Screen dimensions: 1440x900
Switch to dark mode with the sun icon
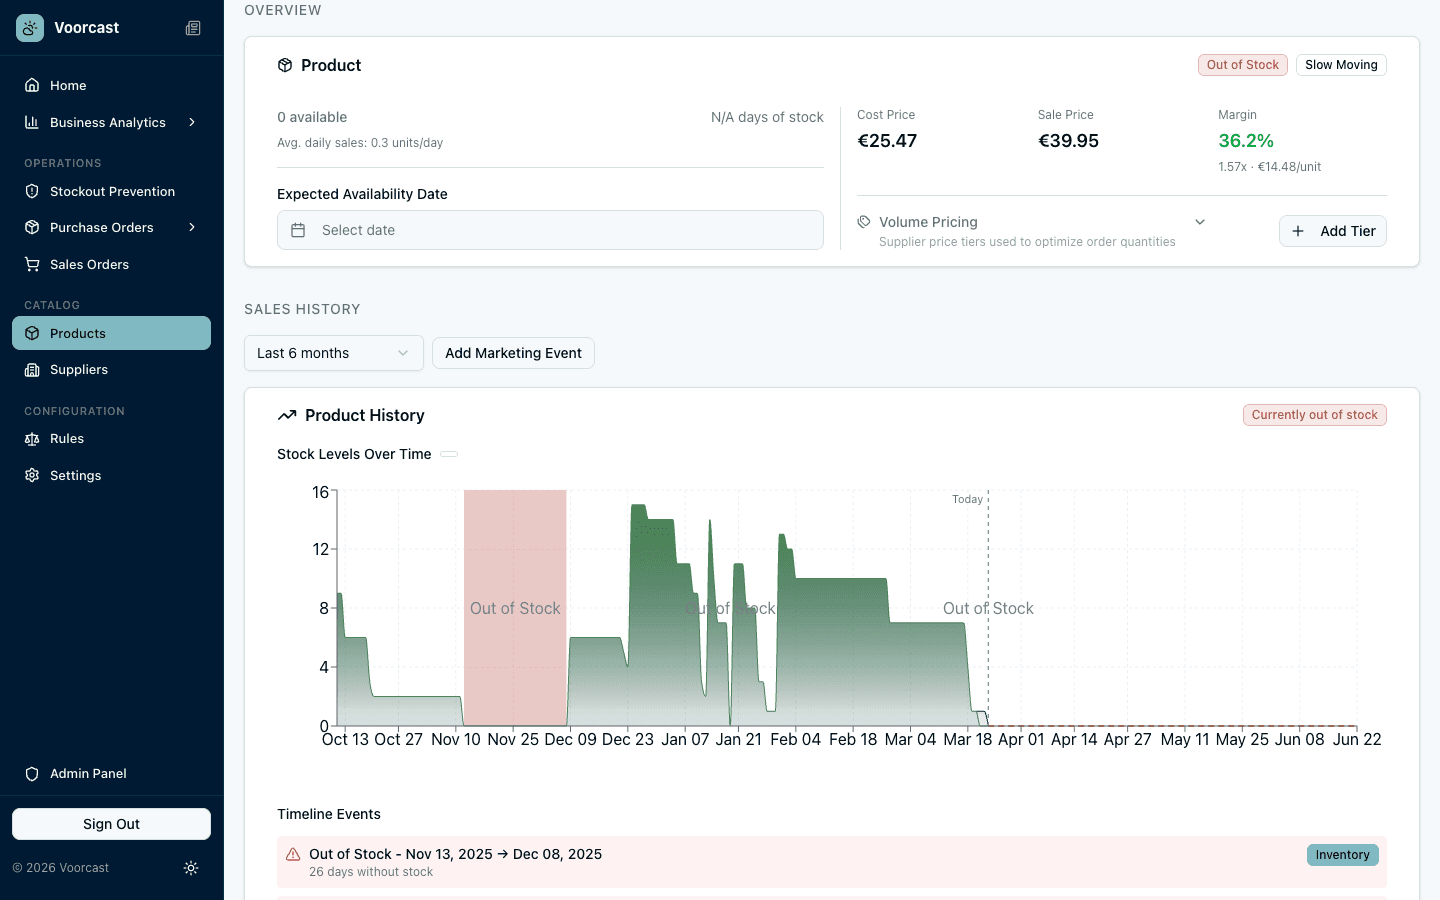pos(191,868)
